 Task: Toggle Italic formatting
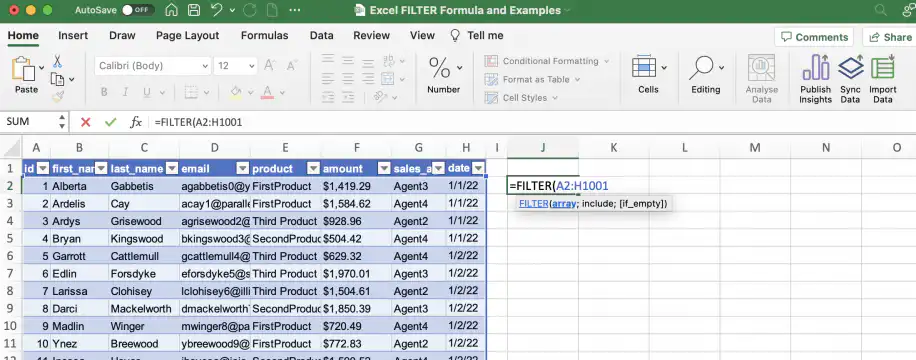tap(124, 92)
